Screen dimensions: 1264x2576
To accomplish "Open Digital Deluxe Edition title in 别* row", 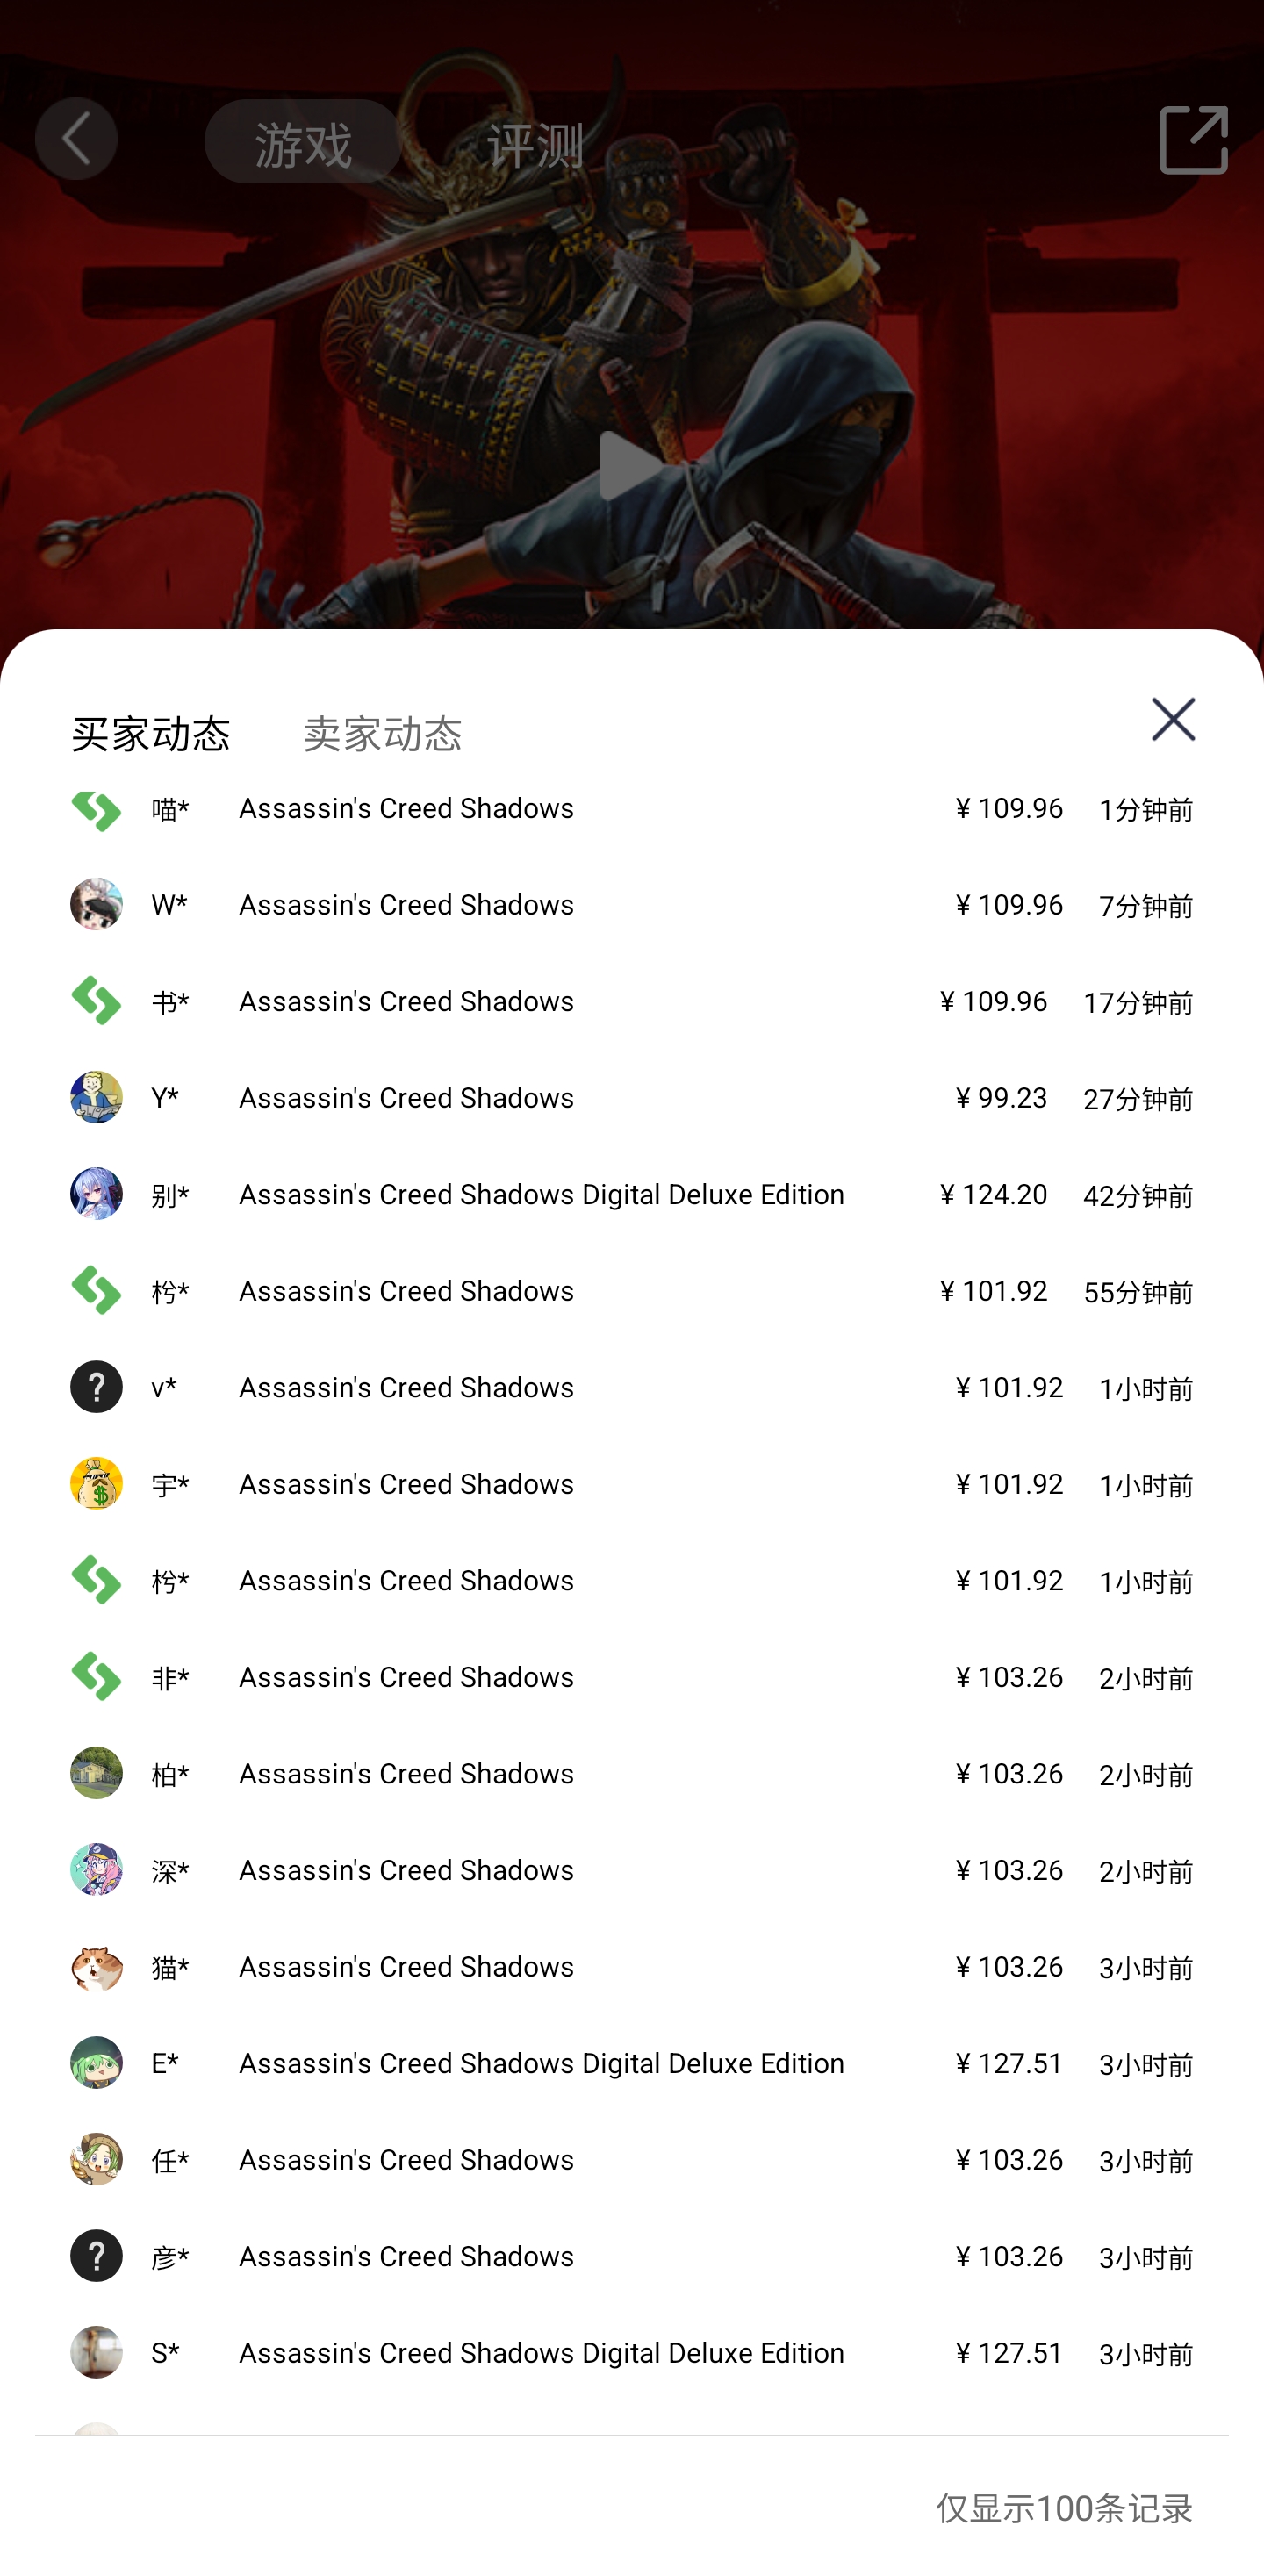I will (542, 1194).
